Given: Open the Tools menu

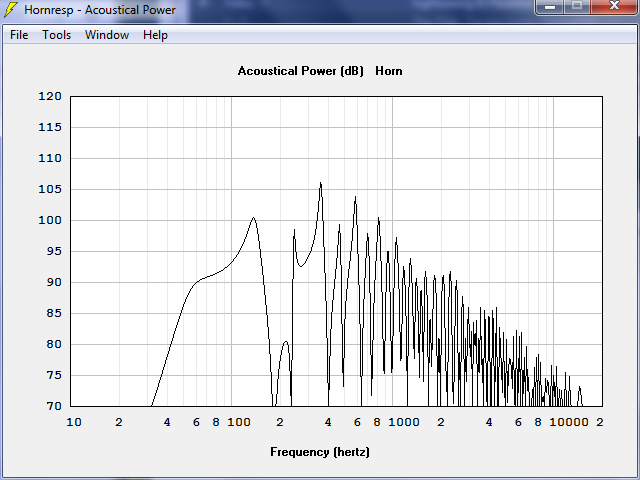Looking at the screenshot, I should [x=57, y=35].
